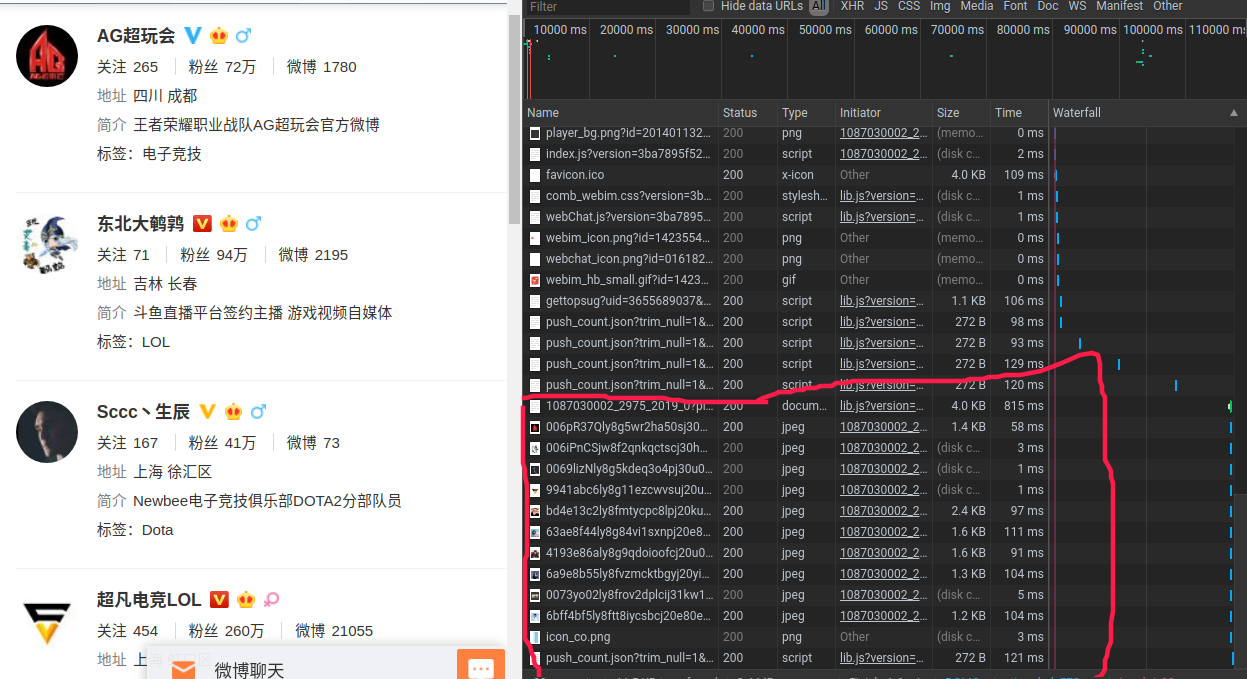Open the 超凡电竞LOL profile name link
This screenshot has width=1247, height=679.
tap(149, 600)
